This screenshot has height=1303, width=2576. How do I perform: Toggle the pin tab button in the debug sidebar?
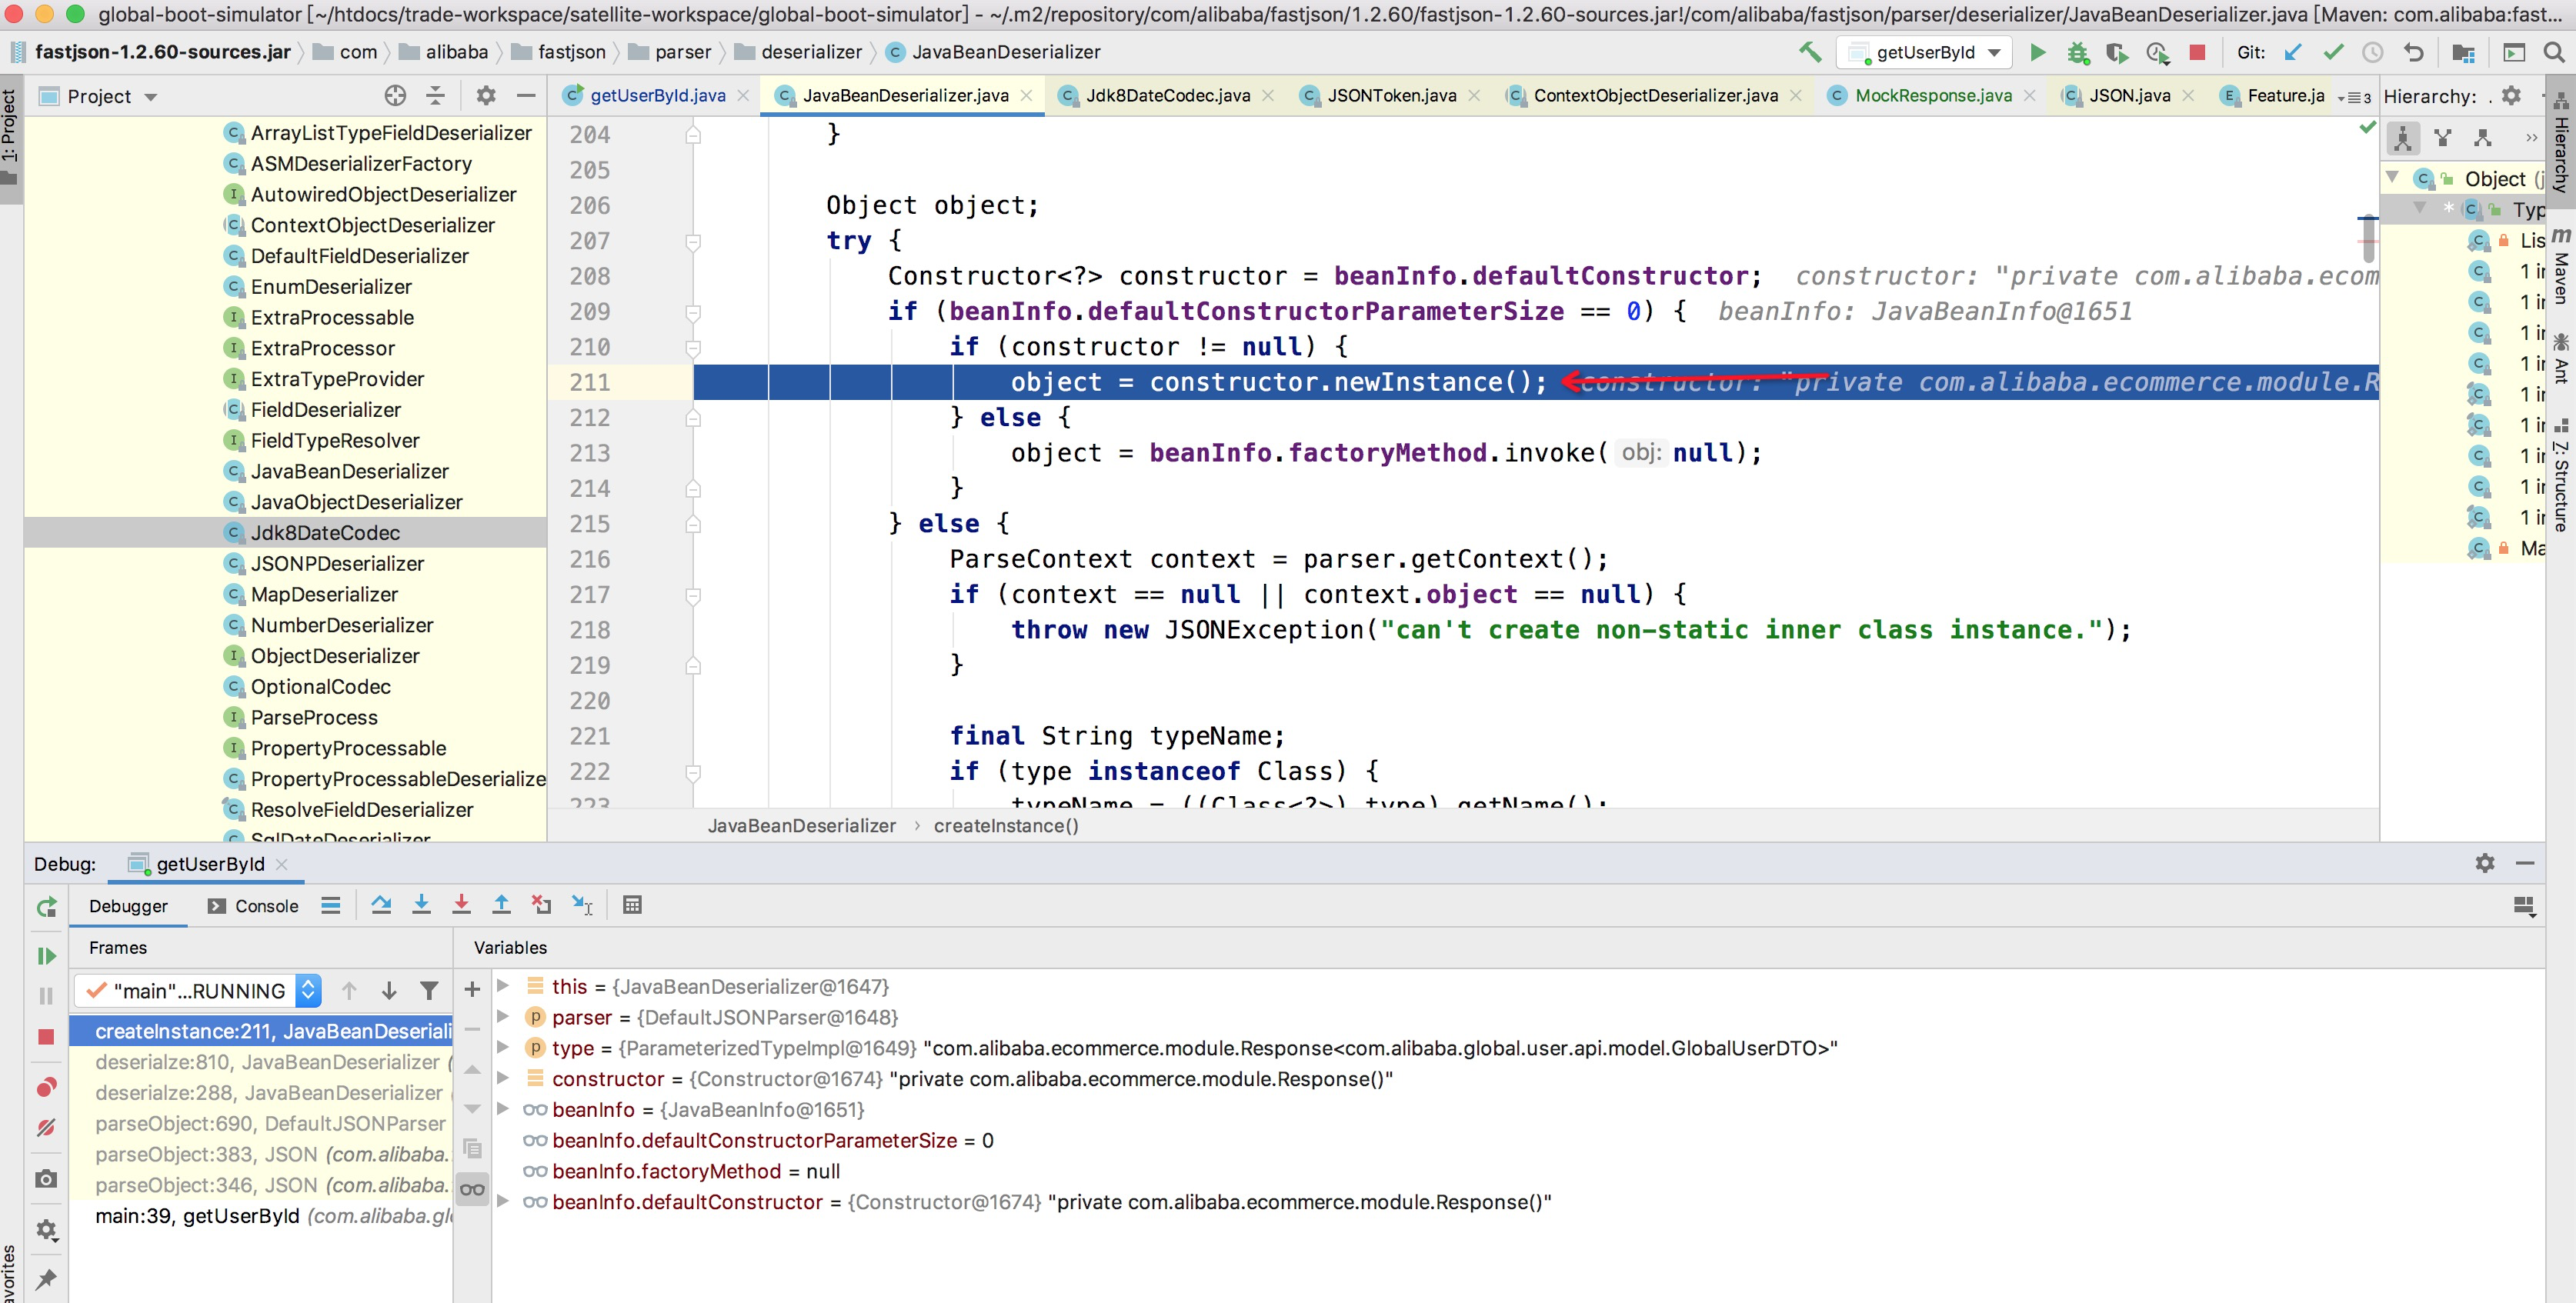[x=46, y=1278]
